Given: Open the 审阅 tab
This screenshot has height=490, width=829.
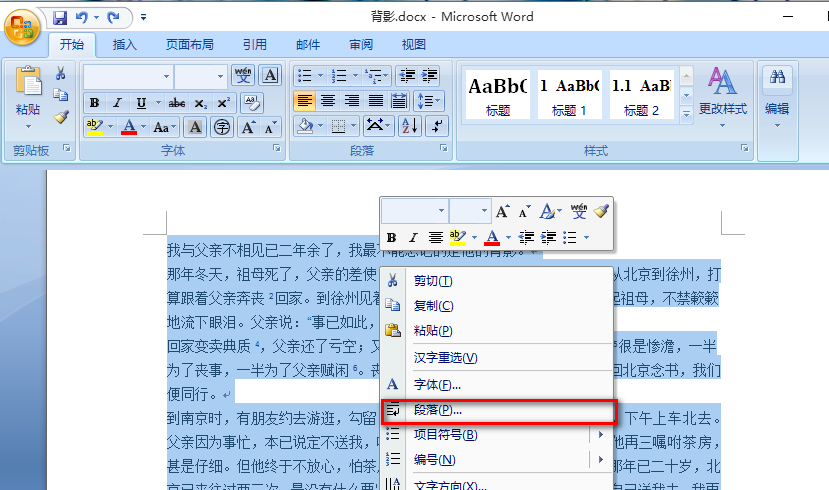Looking at the screenshot, I should coord(361,45).
